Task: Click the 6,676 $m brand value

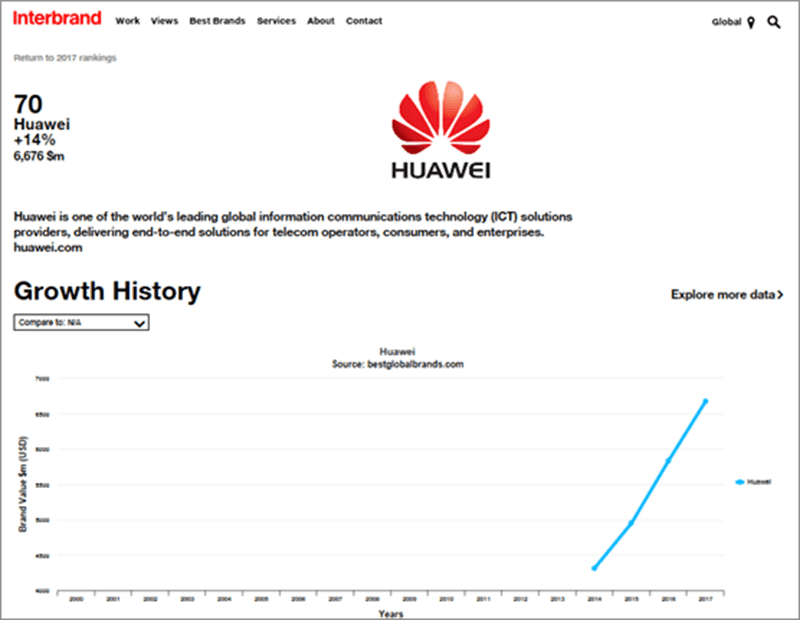Action: point(39,156)
